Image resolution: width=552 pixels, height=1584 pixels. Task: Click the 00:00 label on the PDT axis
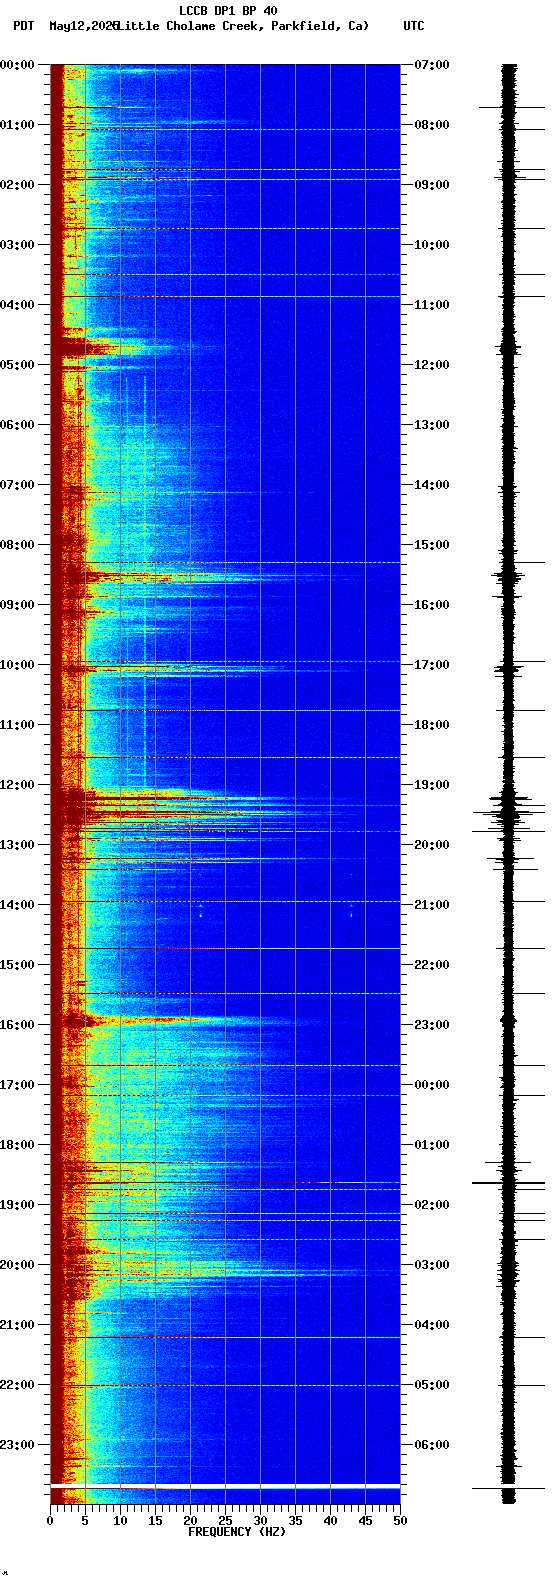[18, 65]
